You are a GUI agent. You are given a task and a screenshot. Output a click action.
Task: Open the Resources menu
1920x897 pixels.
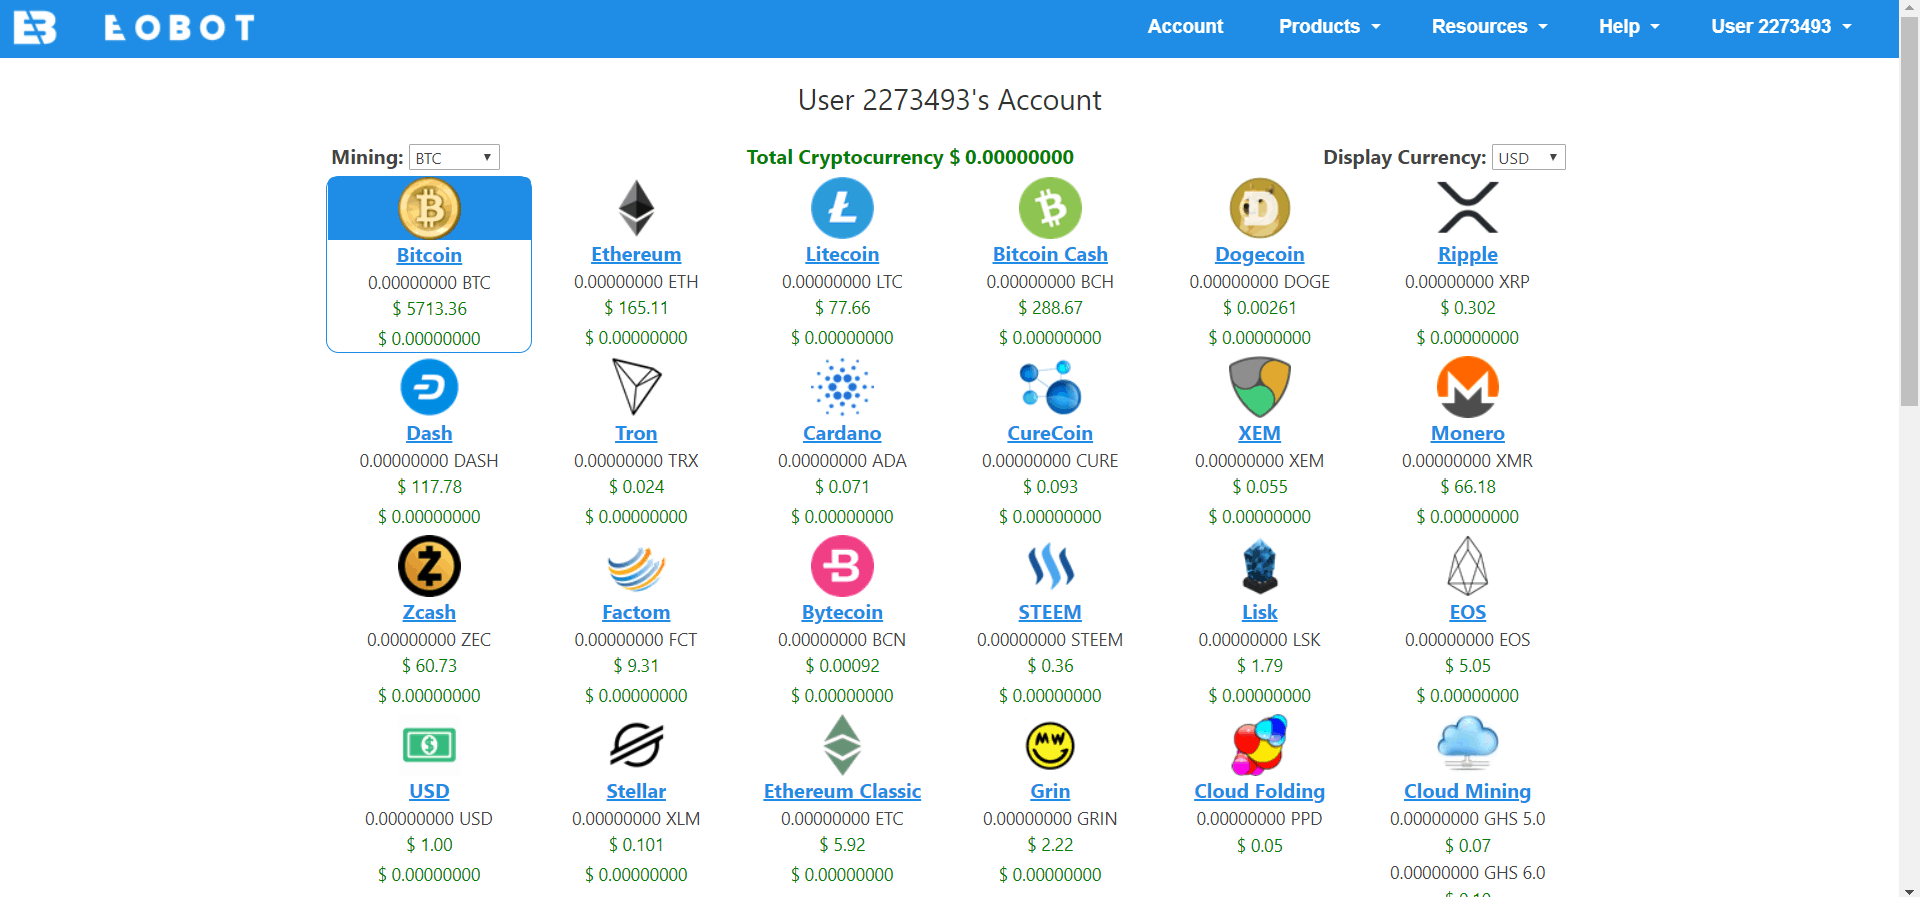point(1489,27)
